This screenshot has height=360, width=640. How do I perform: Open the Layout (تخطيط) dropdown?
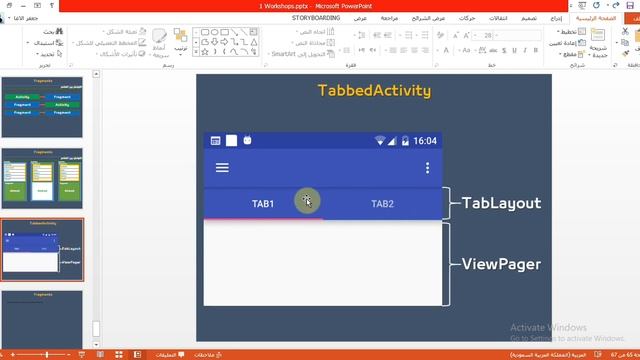coord(572,31)
